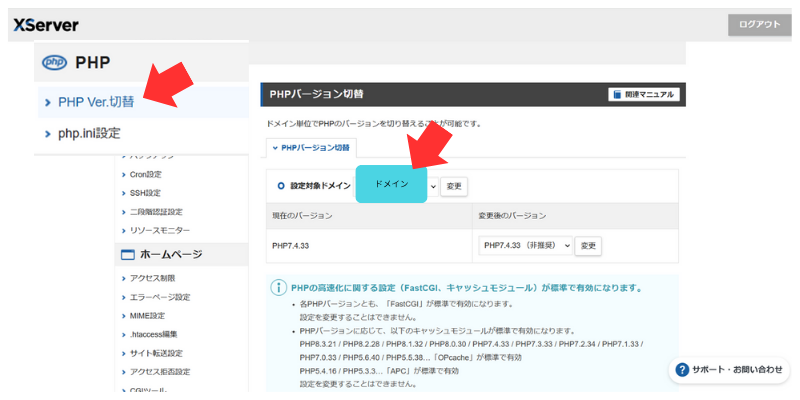Open .htaccess編集 in the sidebar

point(154,335)
